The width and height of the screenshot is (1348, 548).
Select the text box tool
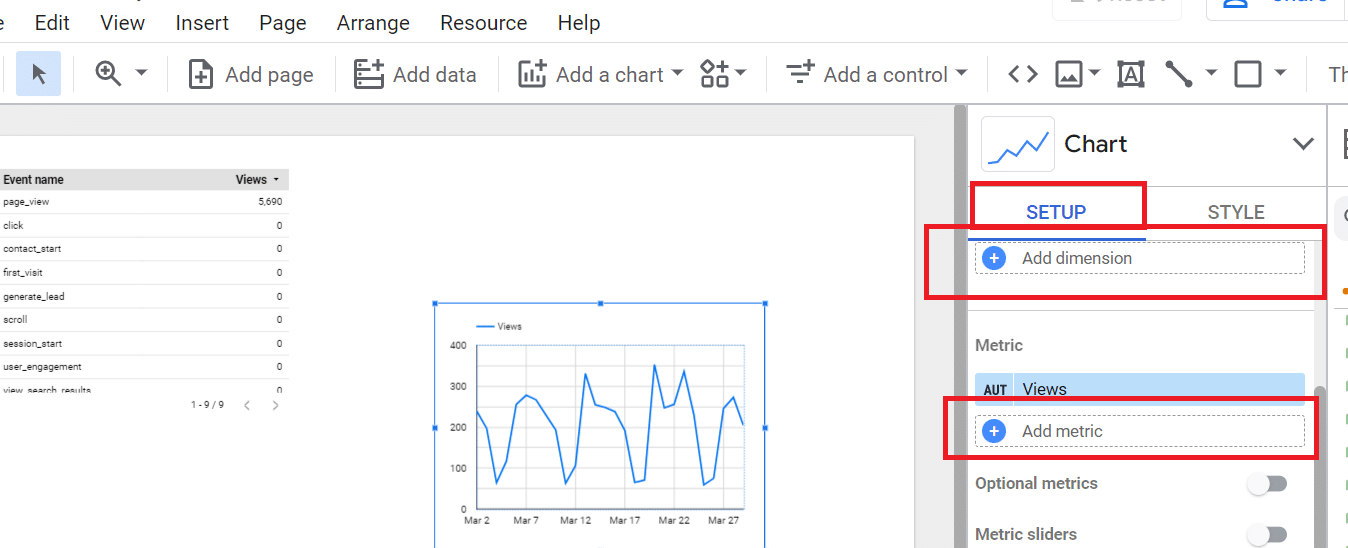(1130, 74)
